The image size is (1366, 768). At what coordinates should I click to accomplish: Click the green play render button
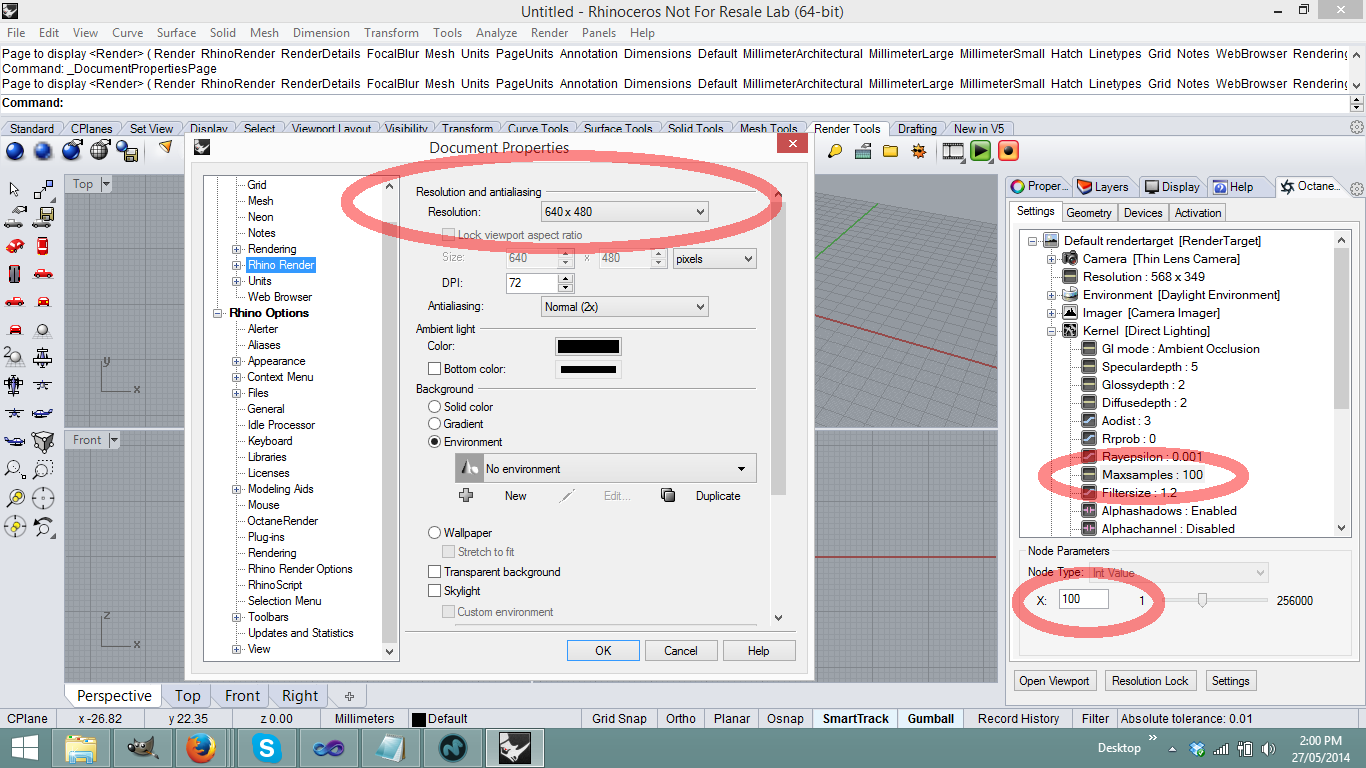tap(980, 151)
